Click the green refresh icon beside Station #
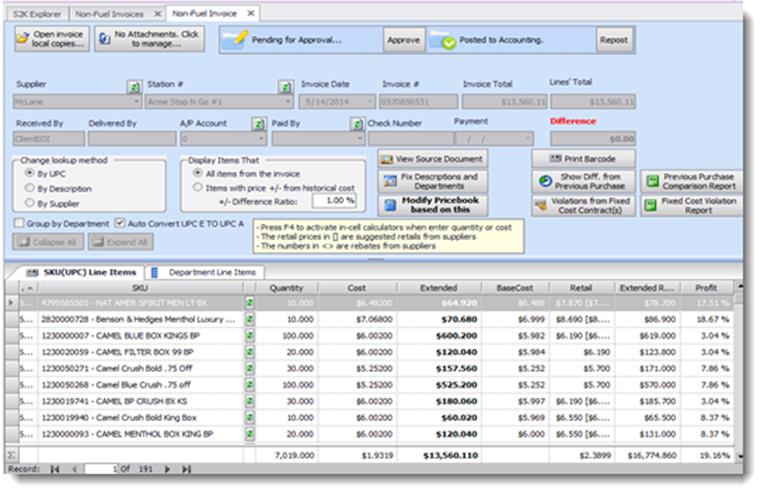Screen dimensions: 764x495 [x=285, y=87]
